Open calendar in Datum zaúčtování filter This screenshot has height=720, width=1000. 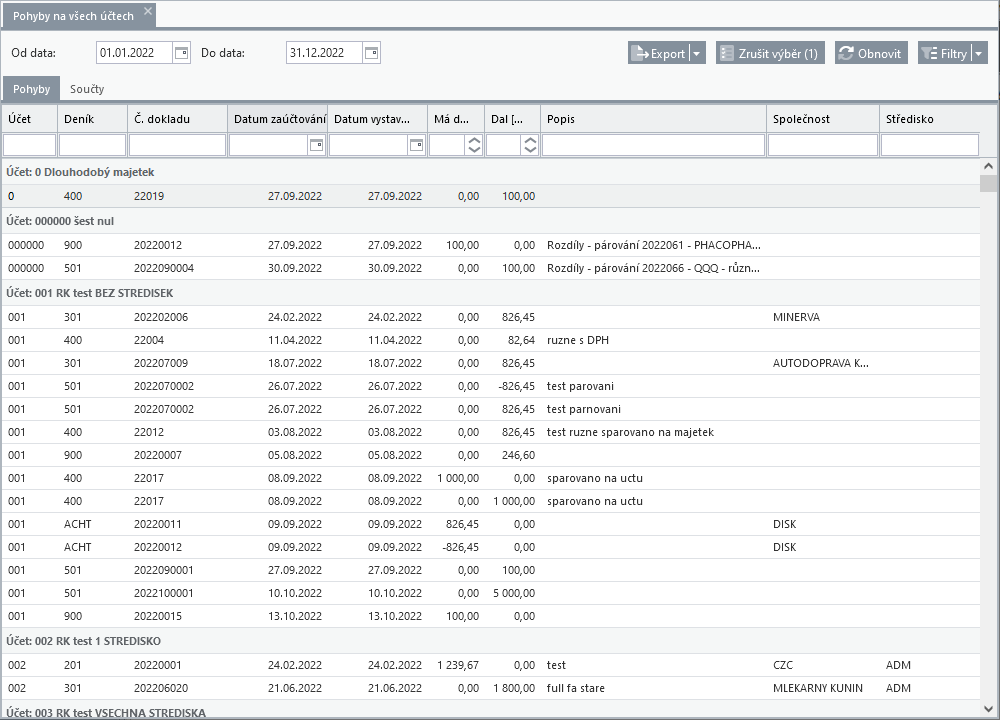(316, 145)
